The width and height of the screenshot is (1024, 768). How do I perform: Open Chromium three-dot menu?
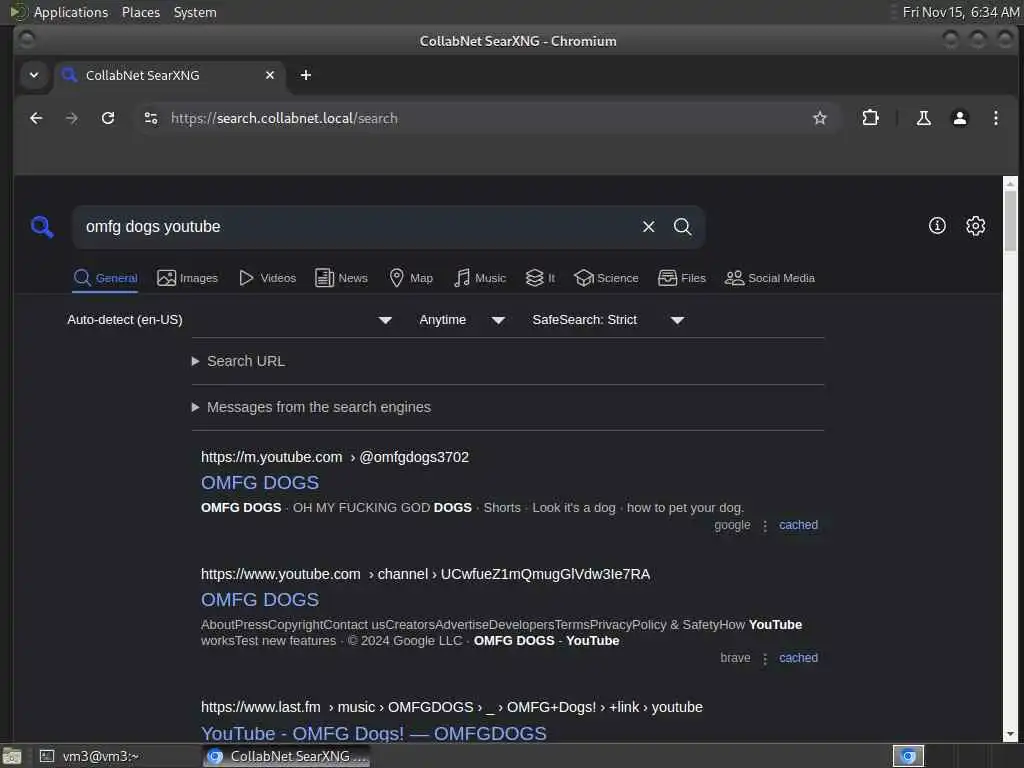[x=995, y=118]
